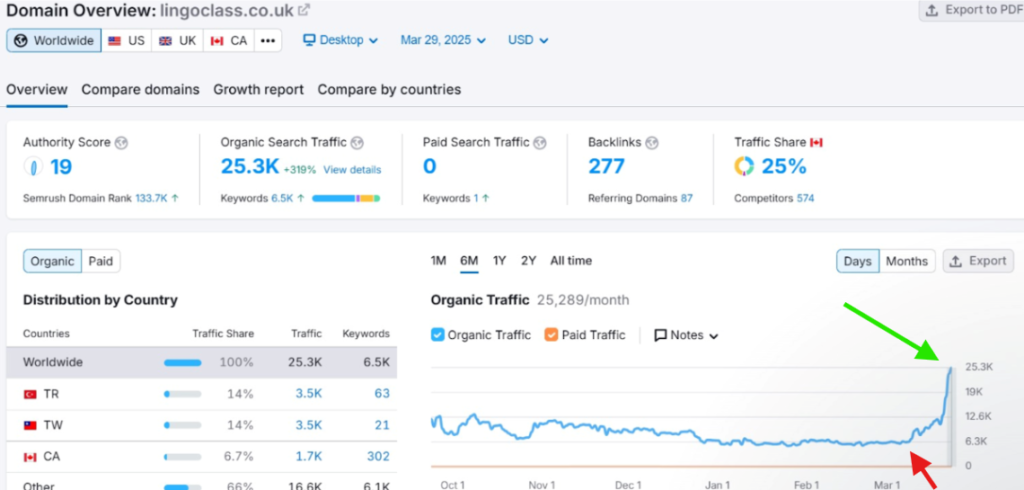Click TW keywords value 21
This screenshot has width=1024, height=490.
tap(383, 425)
